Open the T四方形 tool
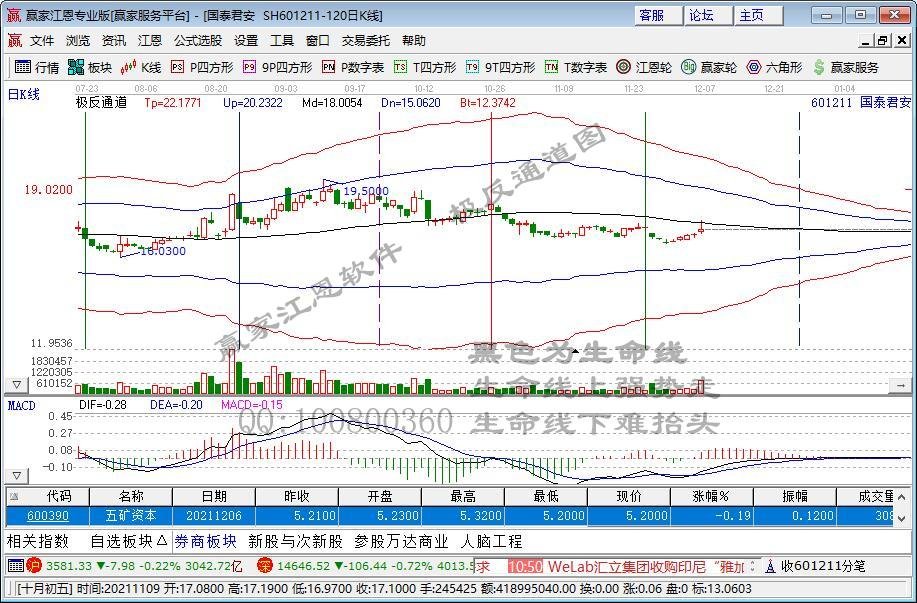This screenshot has width=917, height=603. point(425,67)
